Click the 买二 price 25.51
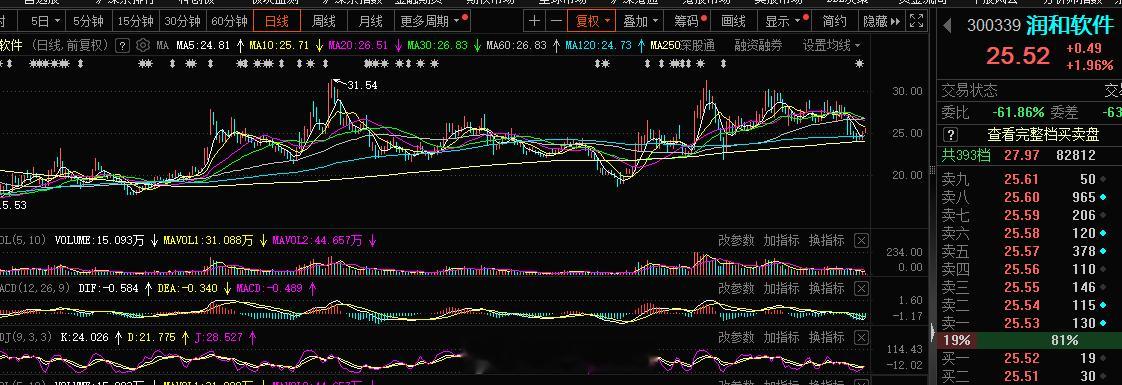 click(1021, 376)
